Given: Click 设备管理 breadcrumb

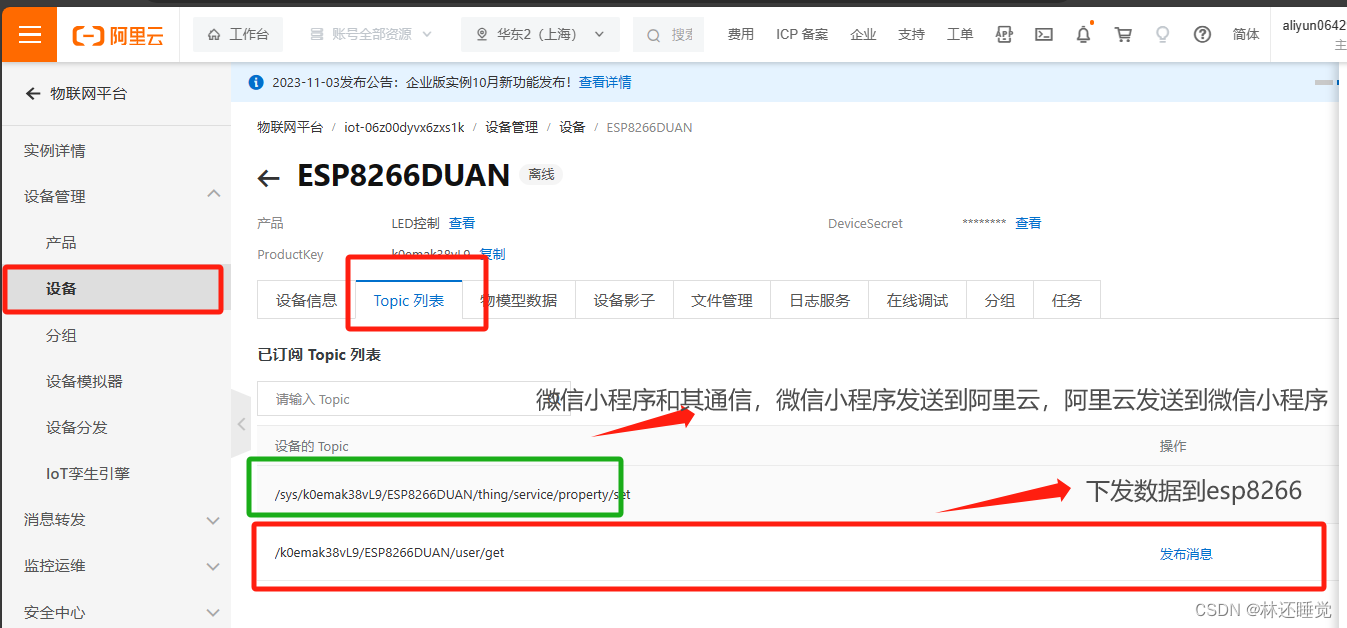Looking at the screenshot, I should [512, 127].
